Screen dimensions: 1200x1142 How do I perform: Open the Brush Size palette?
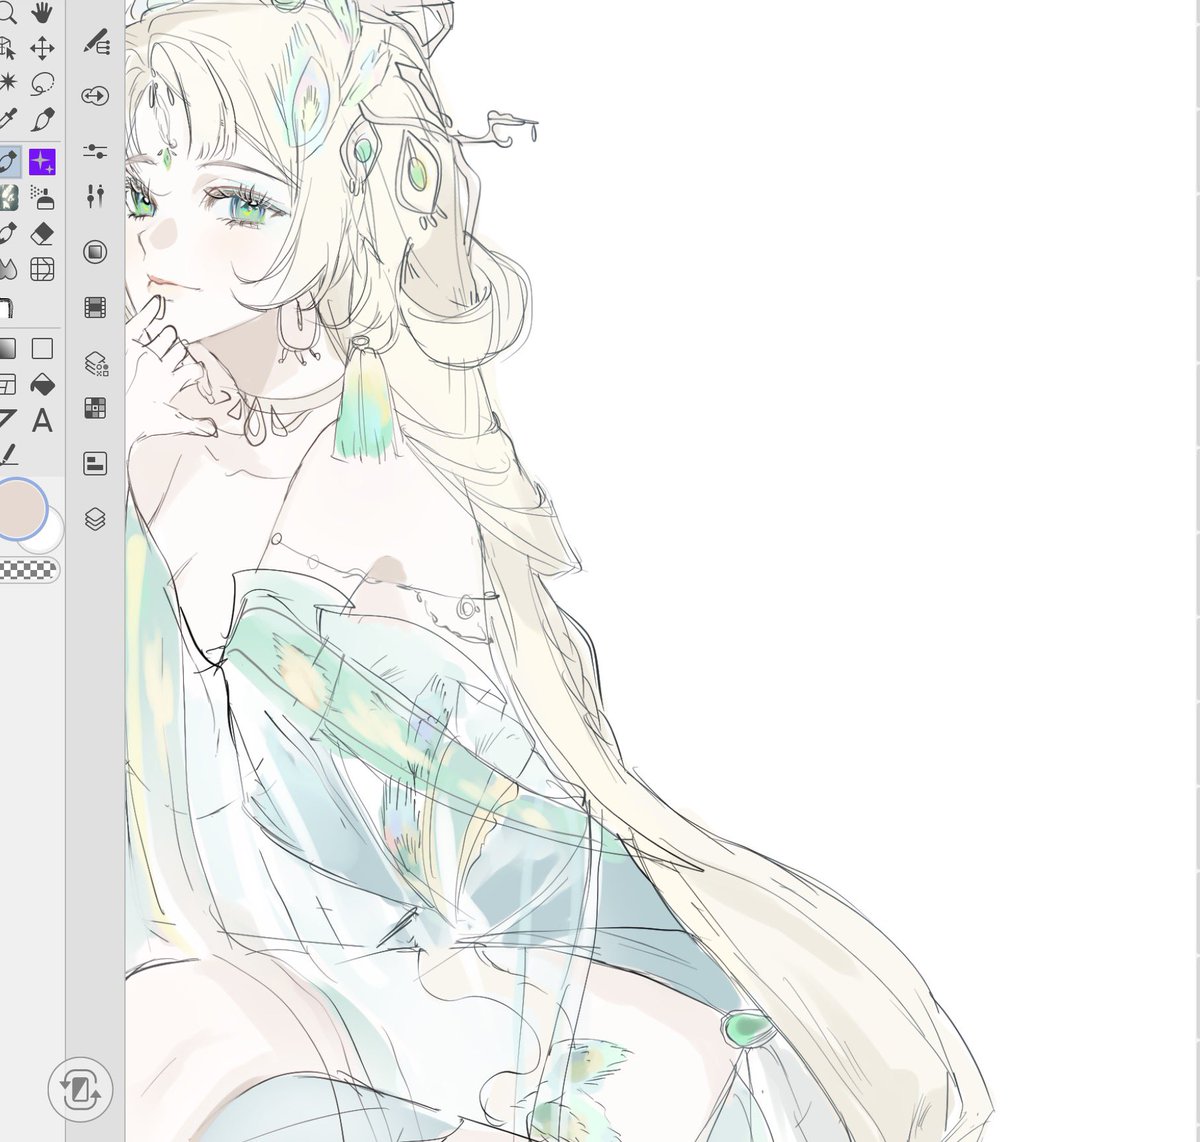pos(95,196)
